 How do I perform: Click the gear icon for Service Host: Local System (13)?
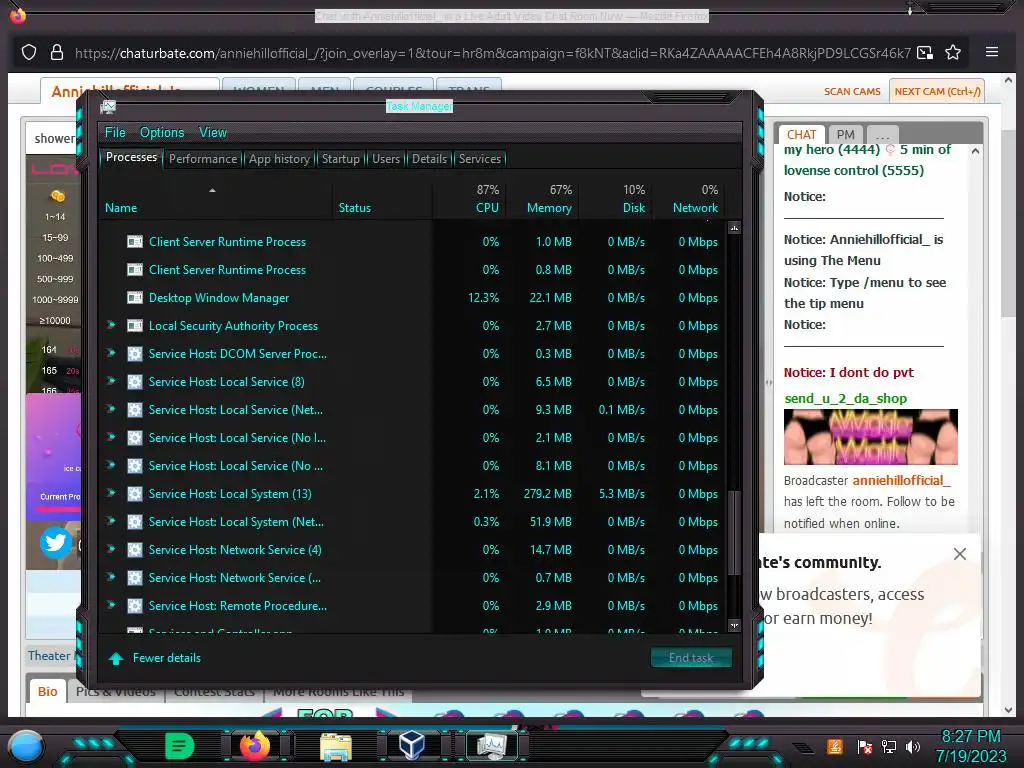click(x=135, y=494)
